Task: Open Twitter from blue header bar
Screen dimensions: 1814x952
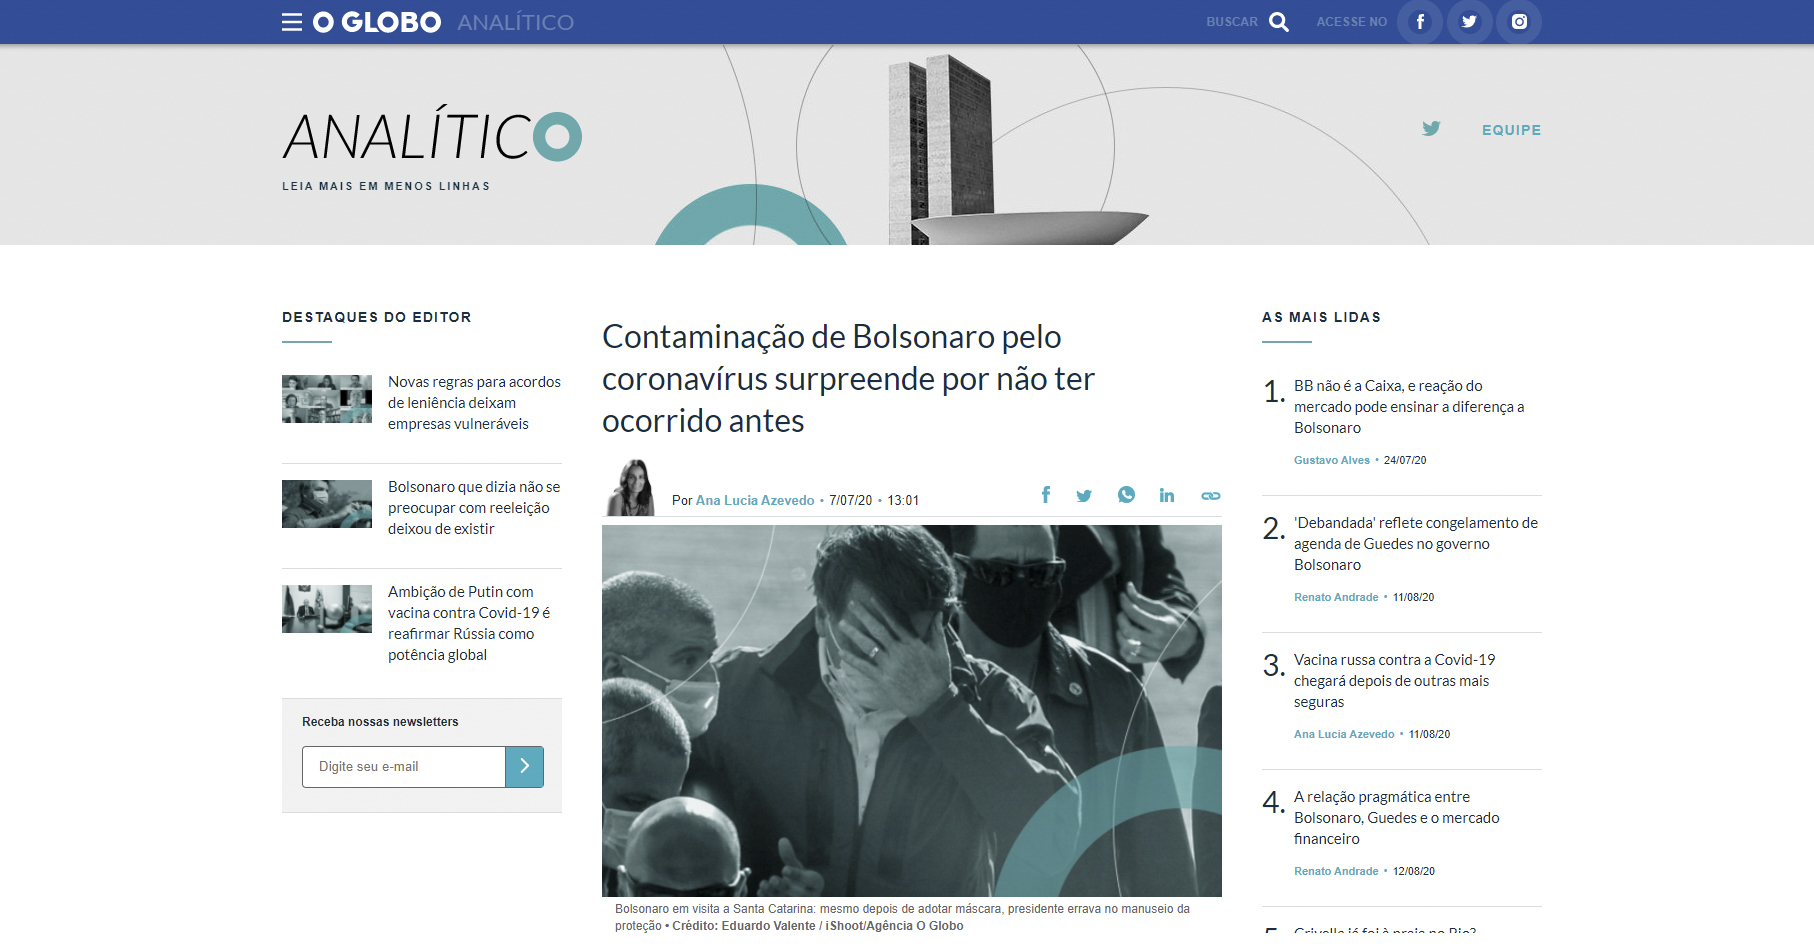Action: (1469, 22)
